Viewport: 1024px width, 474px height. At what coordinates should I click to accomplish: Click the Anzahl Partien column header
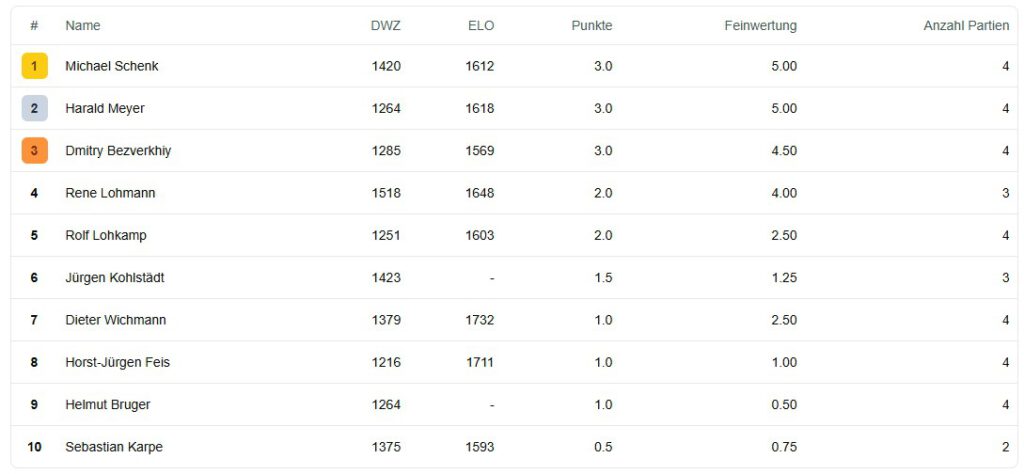point(965,25)
